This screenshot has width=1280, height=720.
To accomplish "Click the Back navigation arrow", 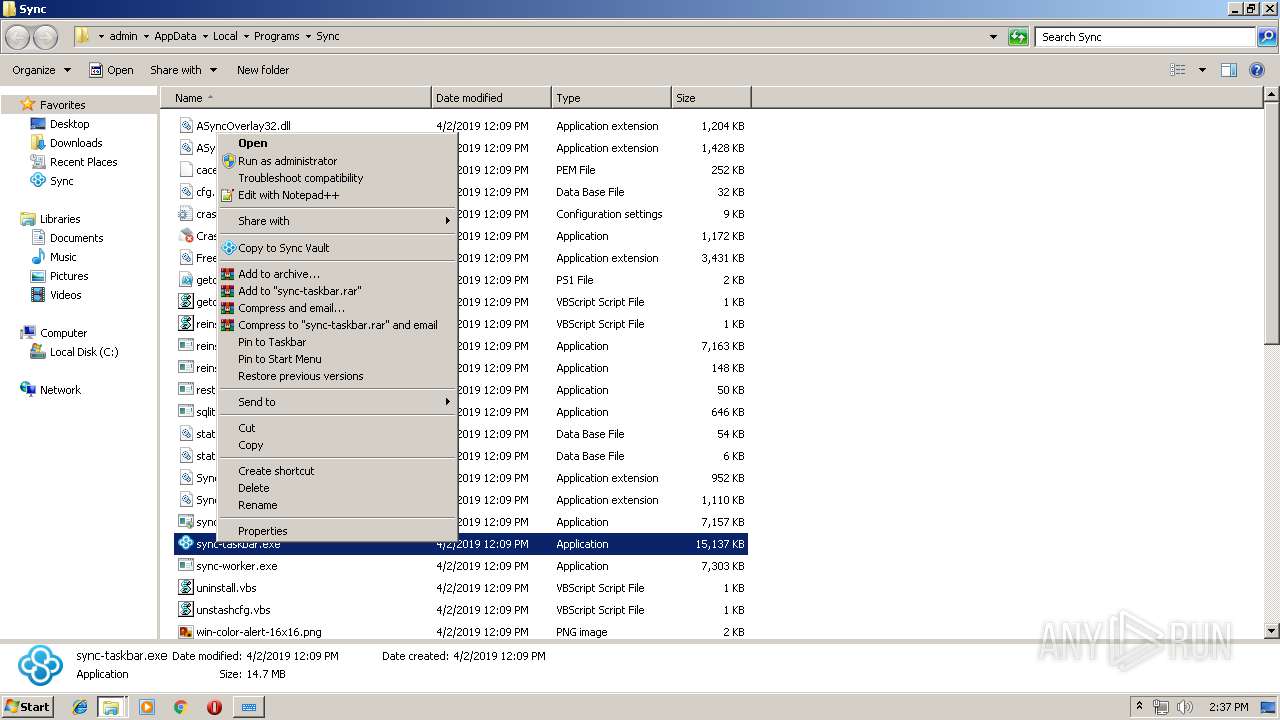I will tap(18, 37).
